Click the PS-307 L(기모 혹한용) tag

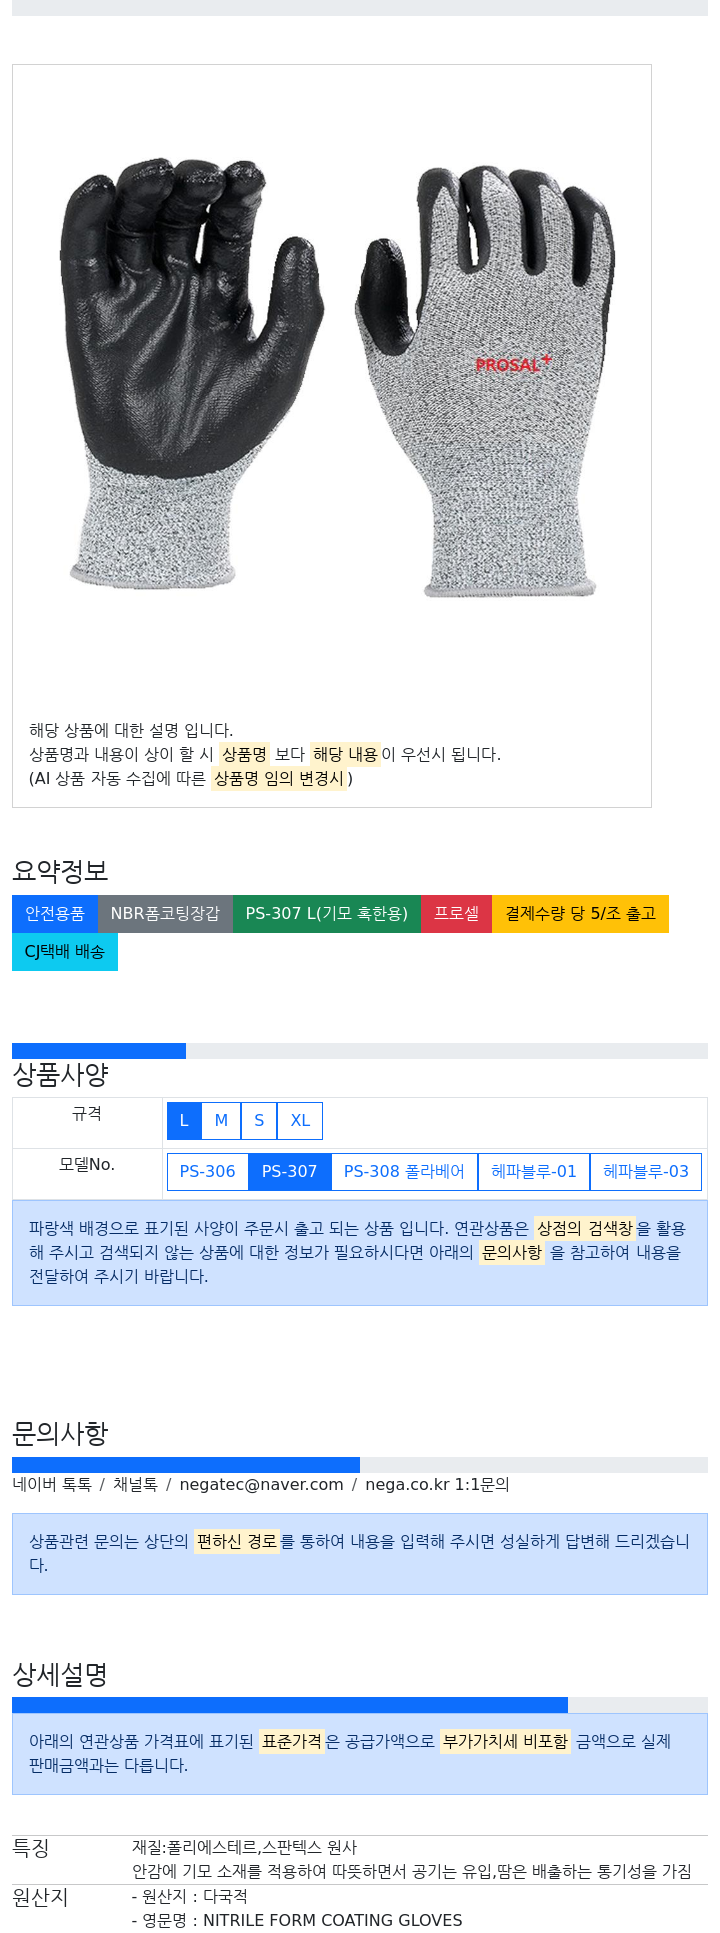point(327,914)
